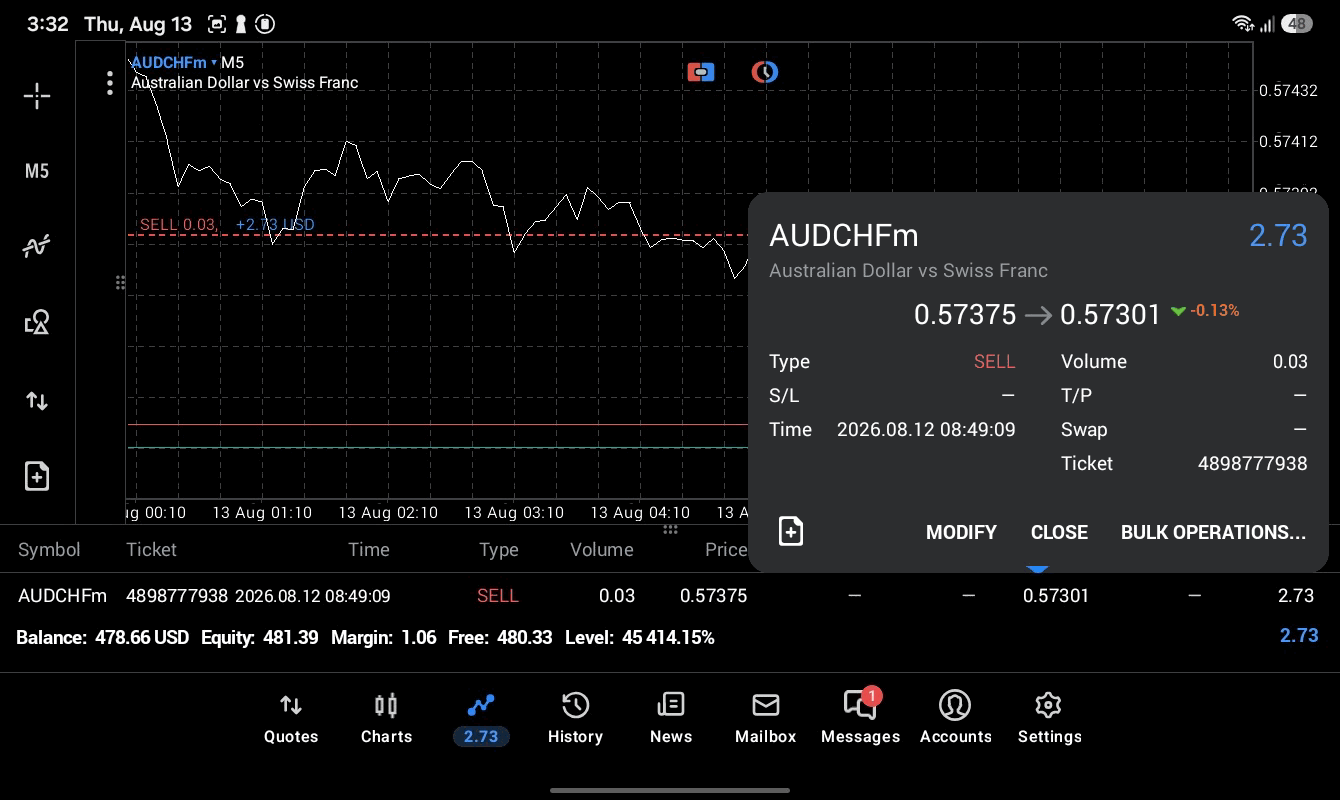Open the History tab
The height and width of the screenshot is (800, 1340).
tap(575, 719)
